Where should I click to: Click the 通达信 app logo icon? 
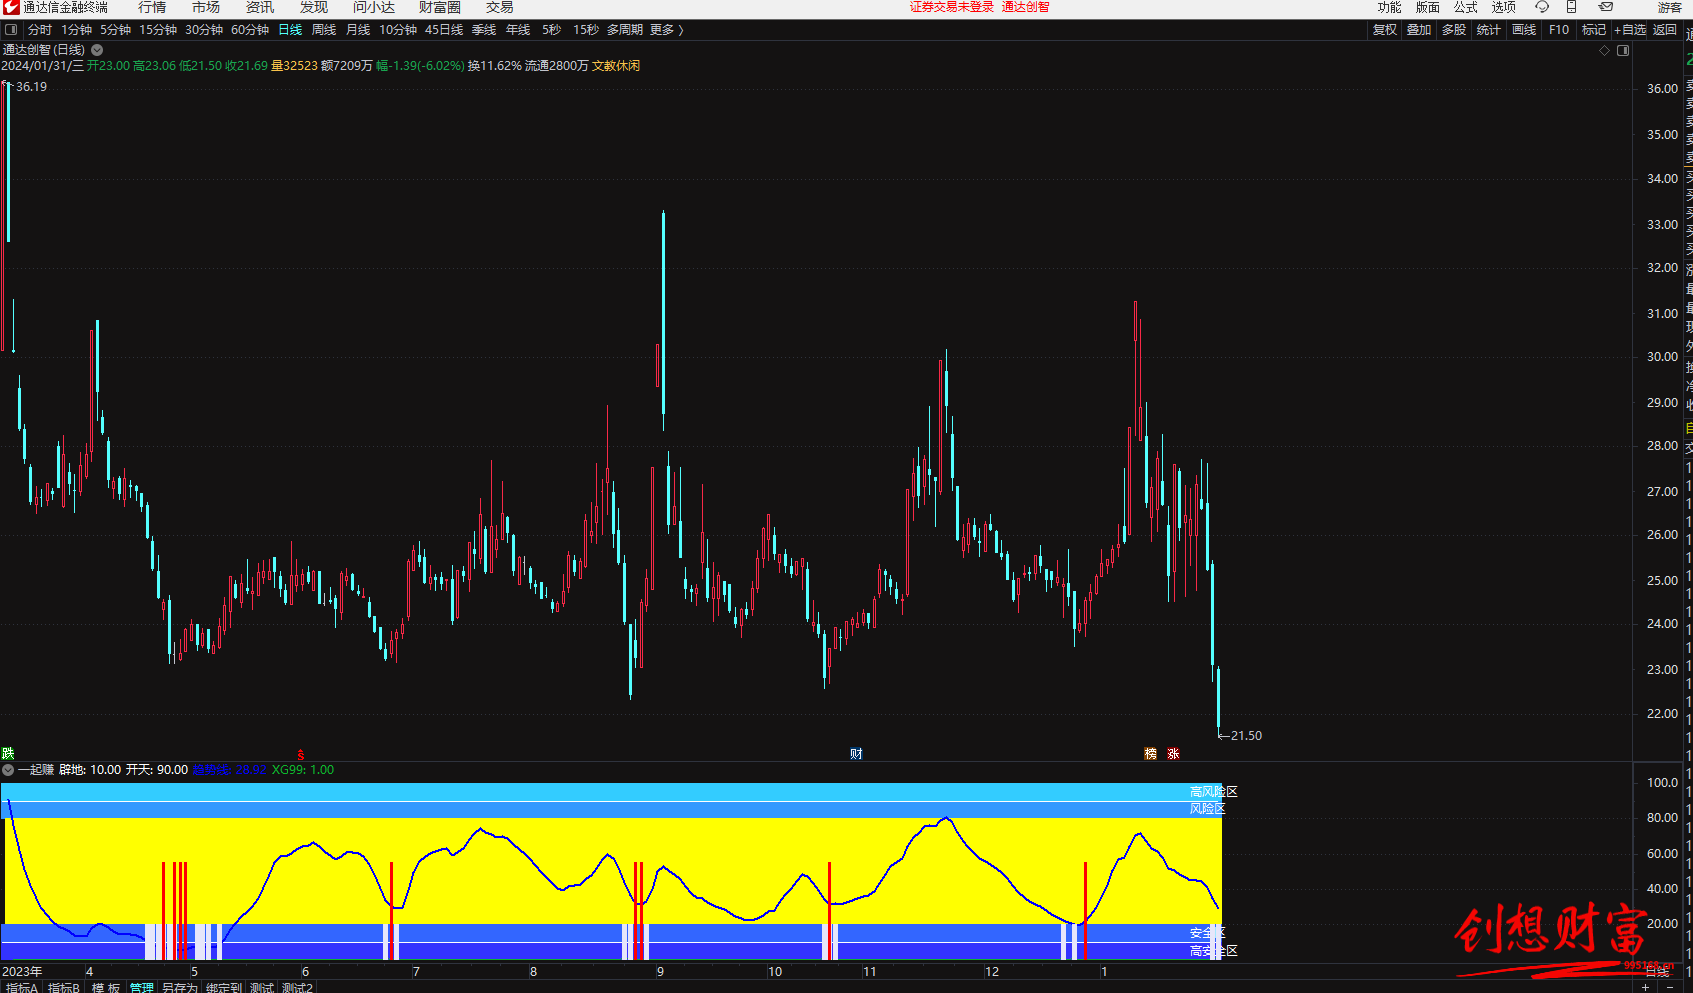pyautogui.click(x=10, y=7)
